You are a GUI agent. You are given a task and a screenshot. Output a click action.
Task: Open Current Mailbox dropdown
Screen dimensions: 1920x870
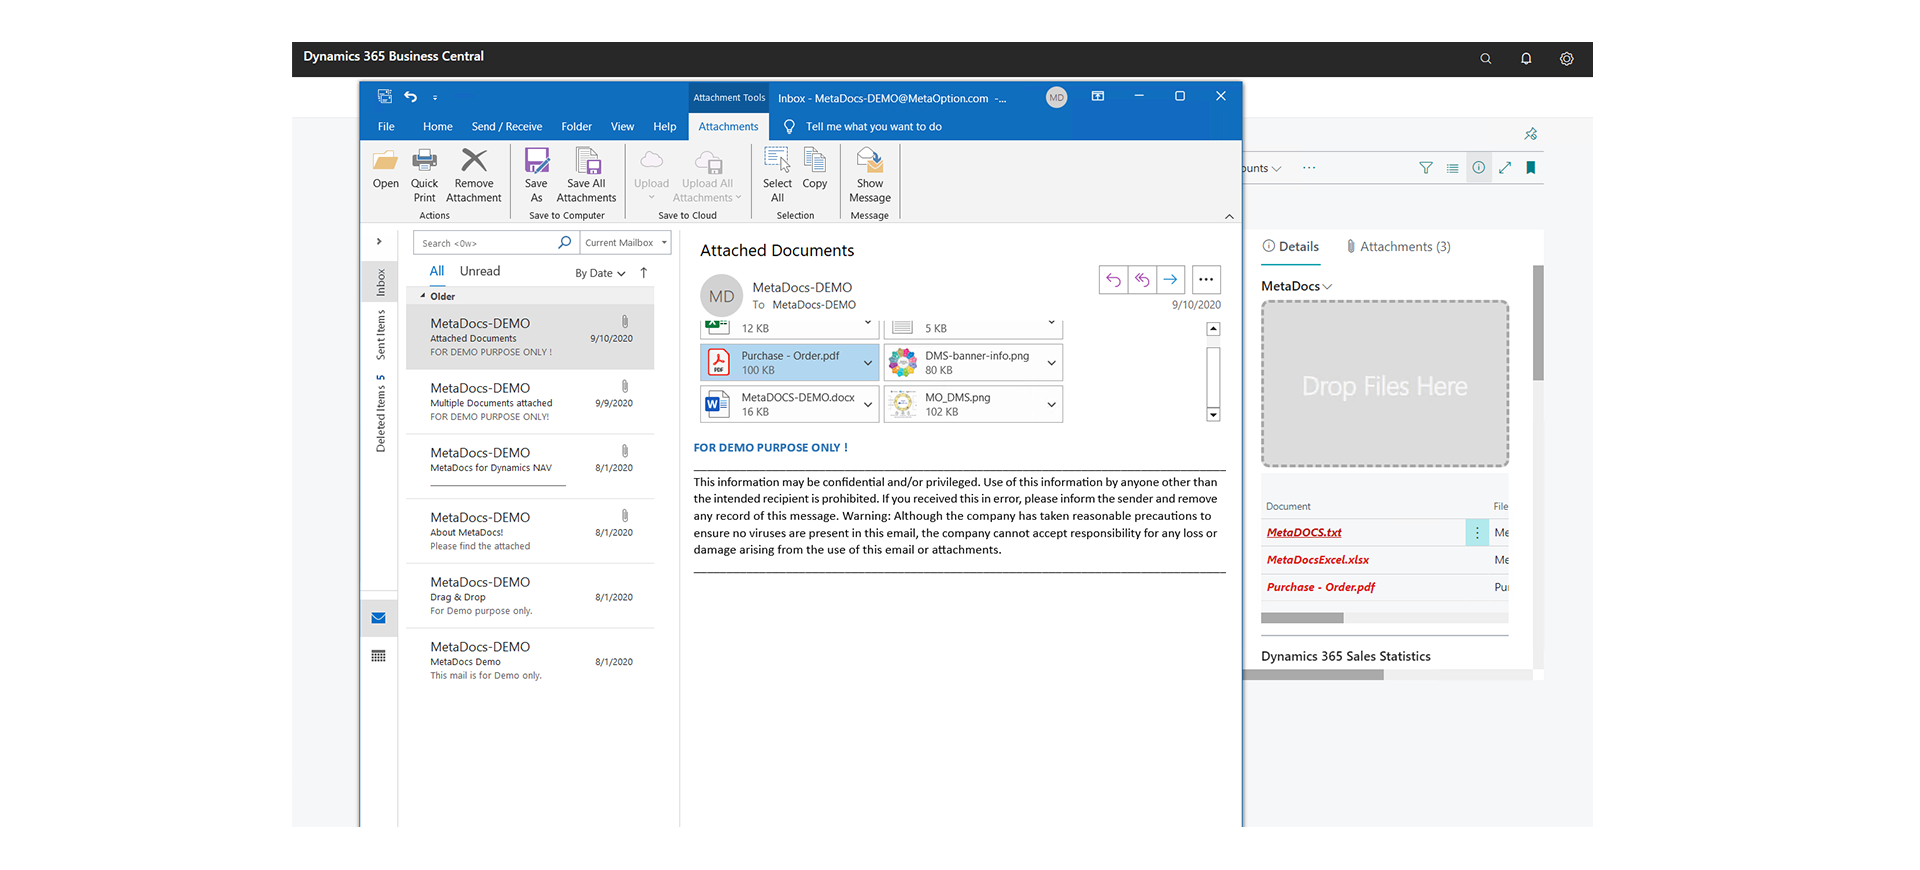[x=626, y=243]
